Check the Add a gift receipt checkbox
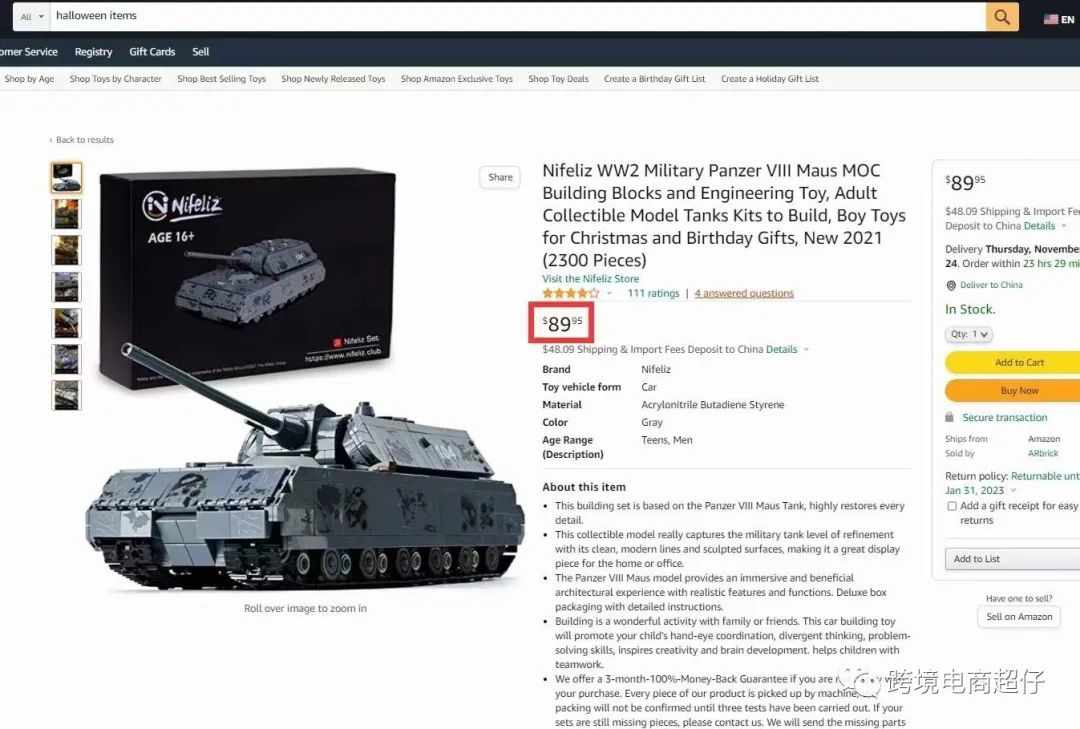Viewport: 1080px width, 729px height. coord(951,506)
